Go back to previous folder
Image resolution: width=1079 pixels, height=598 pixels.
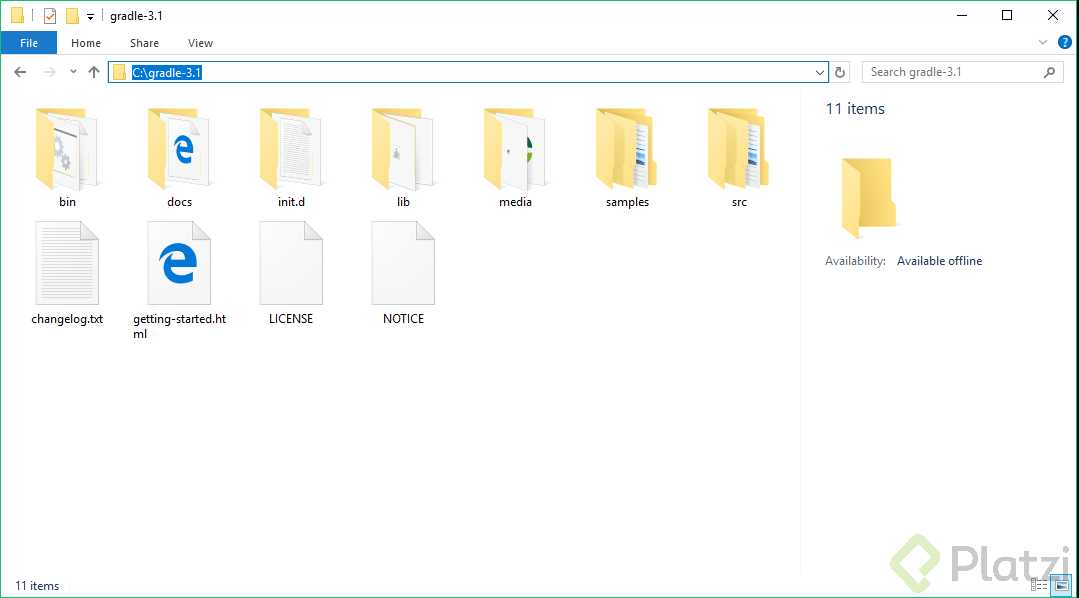pos(20,72)
